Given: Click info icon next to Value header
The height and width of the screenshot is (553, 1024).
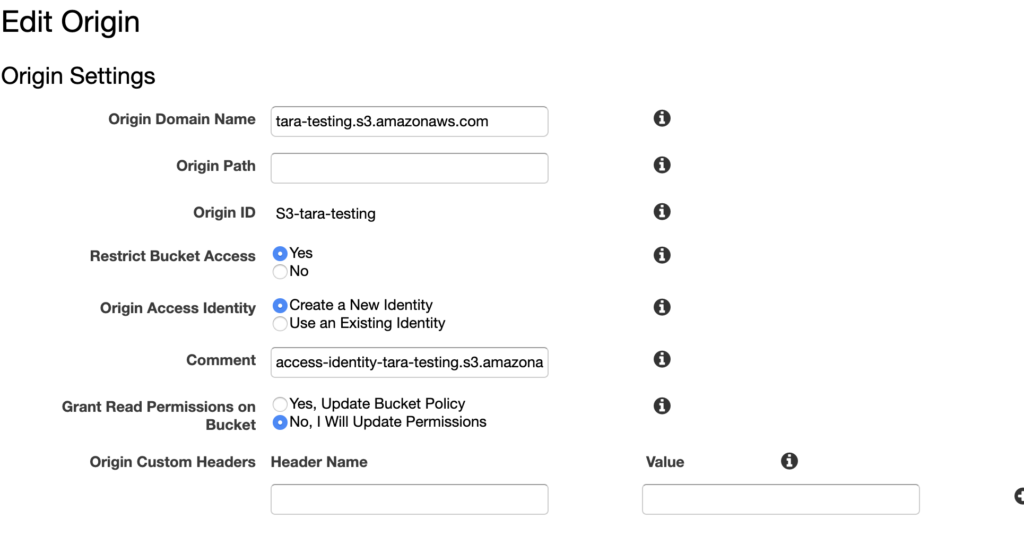Looking at the screenshot, I should [789, 461].
